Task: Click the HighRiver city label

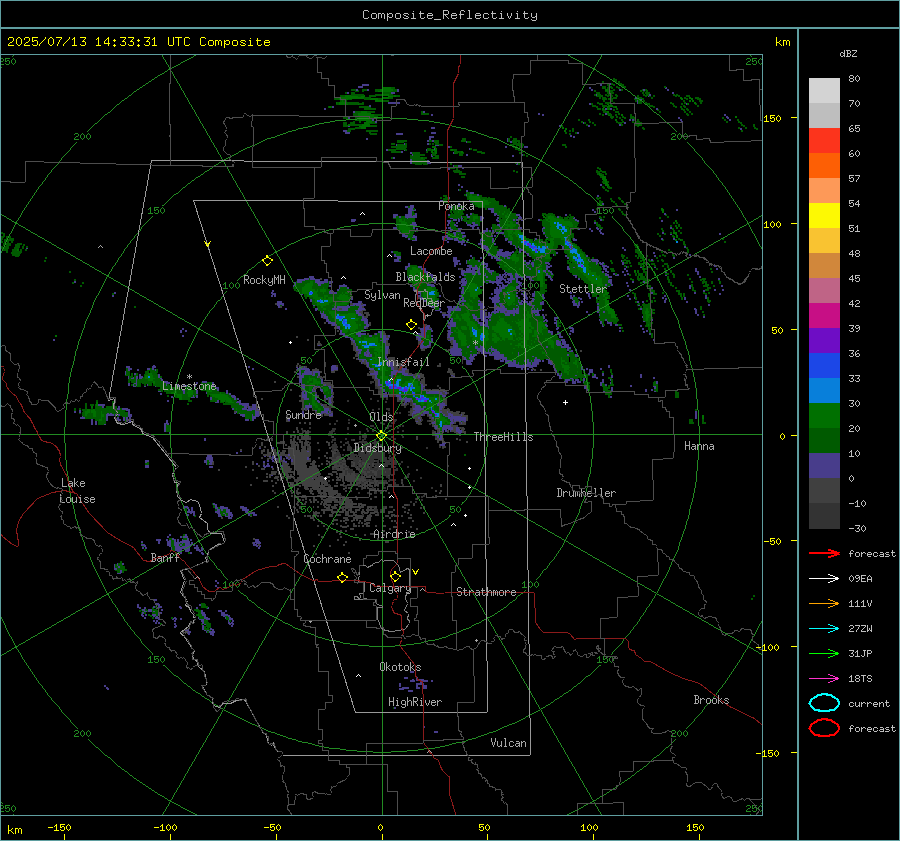Action: [x=415, y=702]
